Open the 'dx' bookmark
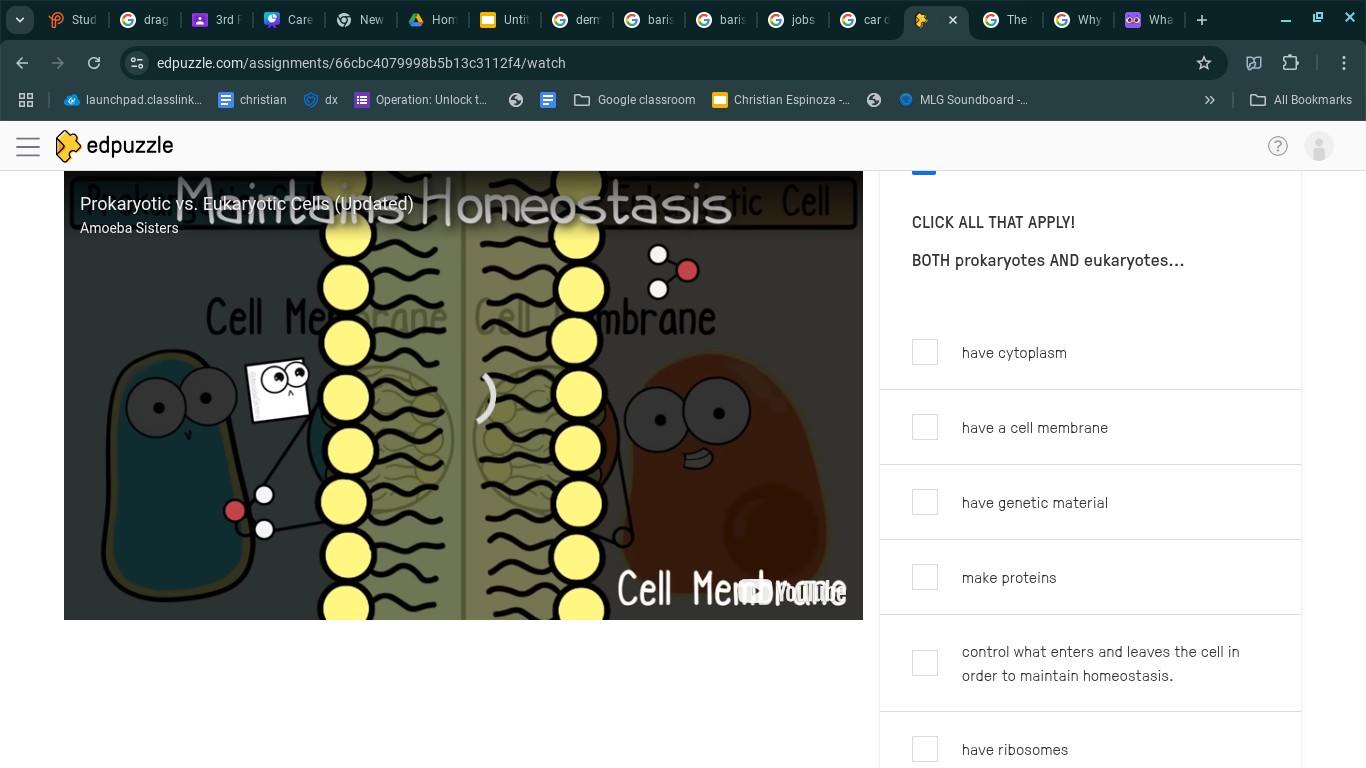The width and height of the screenshot is (1366, 768). 321,100
